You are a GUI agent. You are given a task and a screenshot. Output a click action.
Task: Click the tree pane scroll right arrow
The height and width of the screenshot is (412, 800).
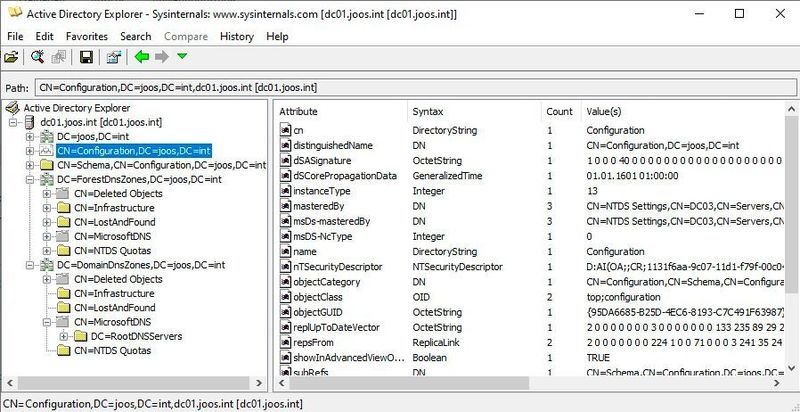click(x=259, y=382)
